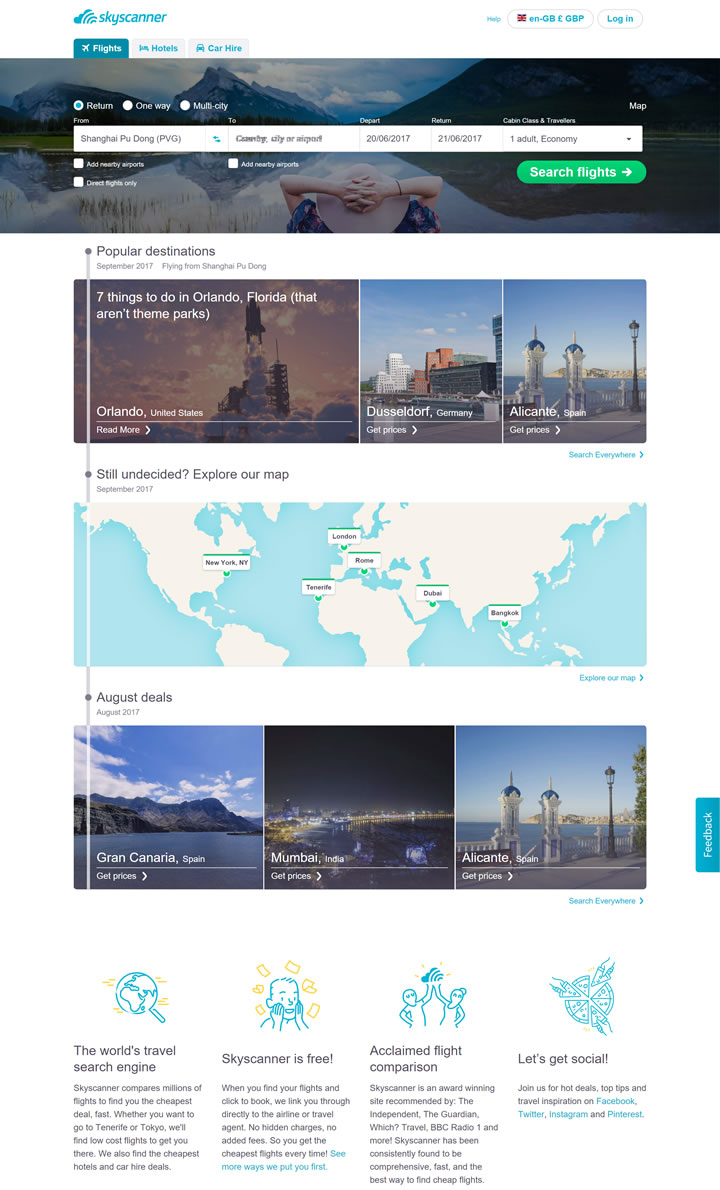Switch to the Hotels tab
720x1190 pixels.
(x=158, y=48)
